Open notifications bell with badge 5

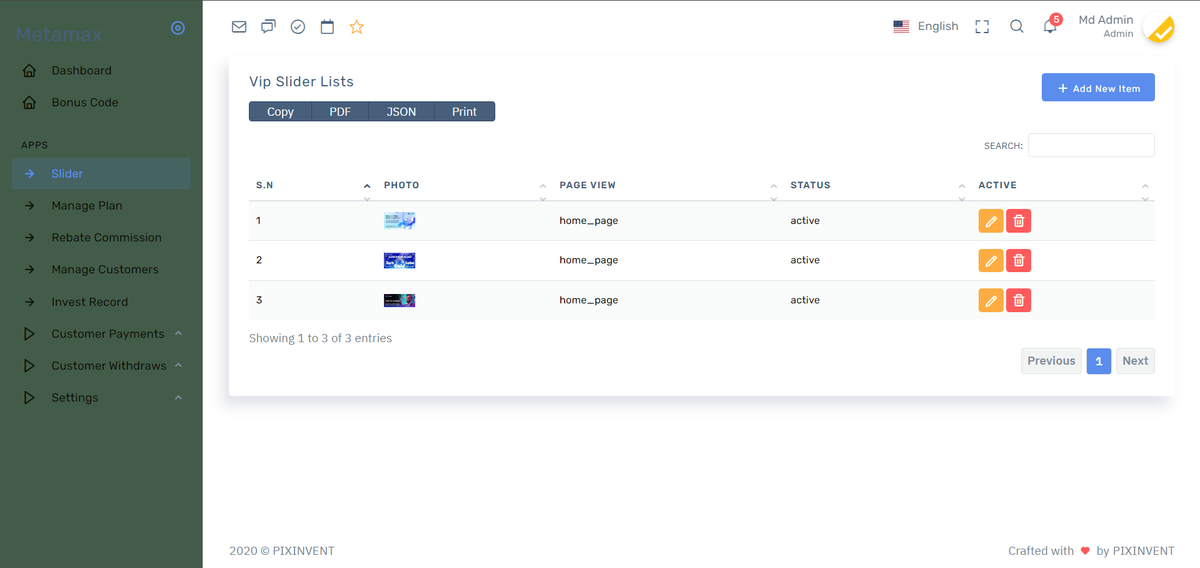click(1050, 26)
